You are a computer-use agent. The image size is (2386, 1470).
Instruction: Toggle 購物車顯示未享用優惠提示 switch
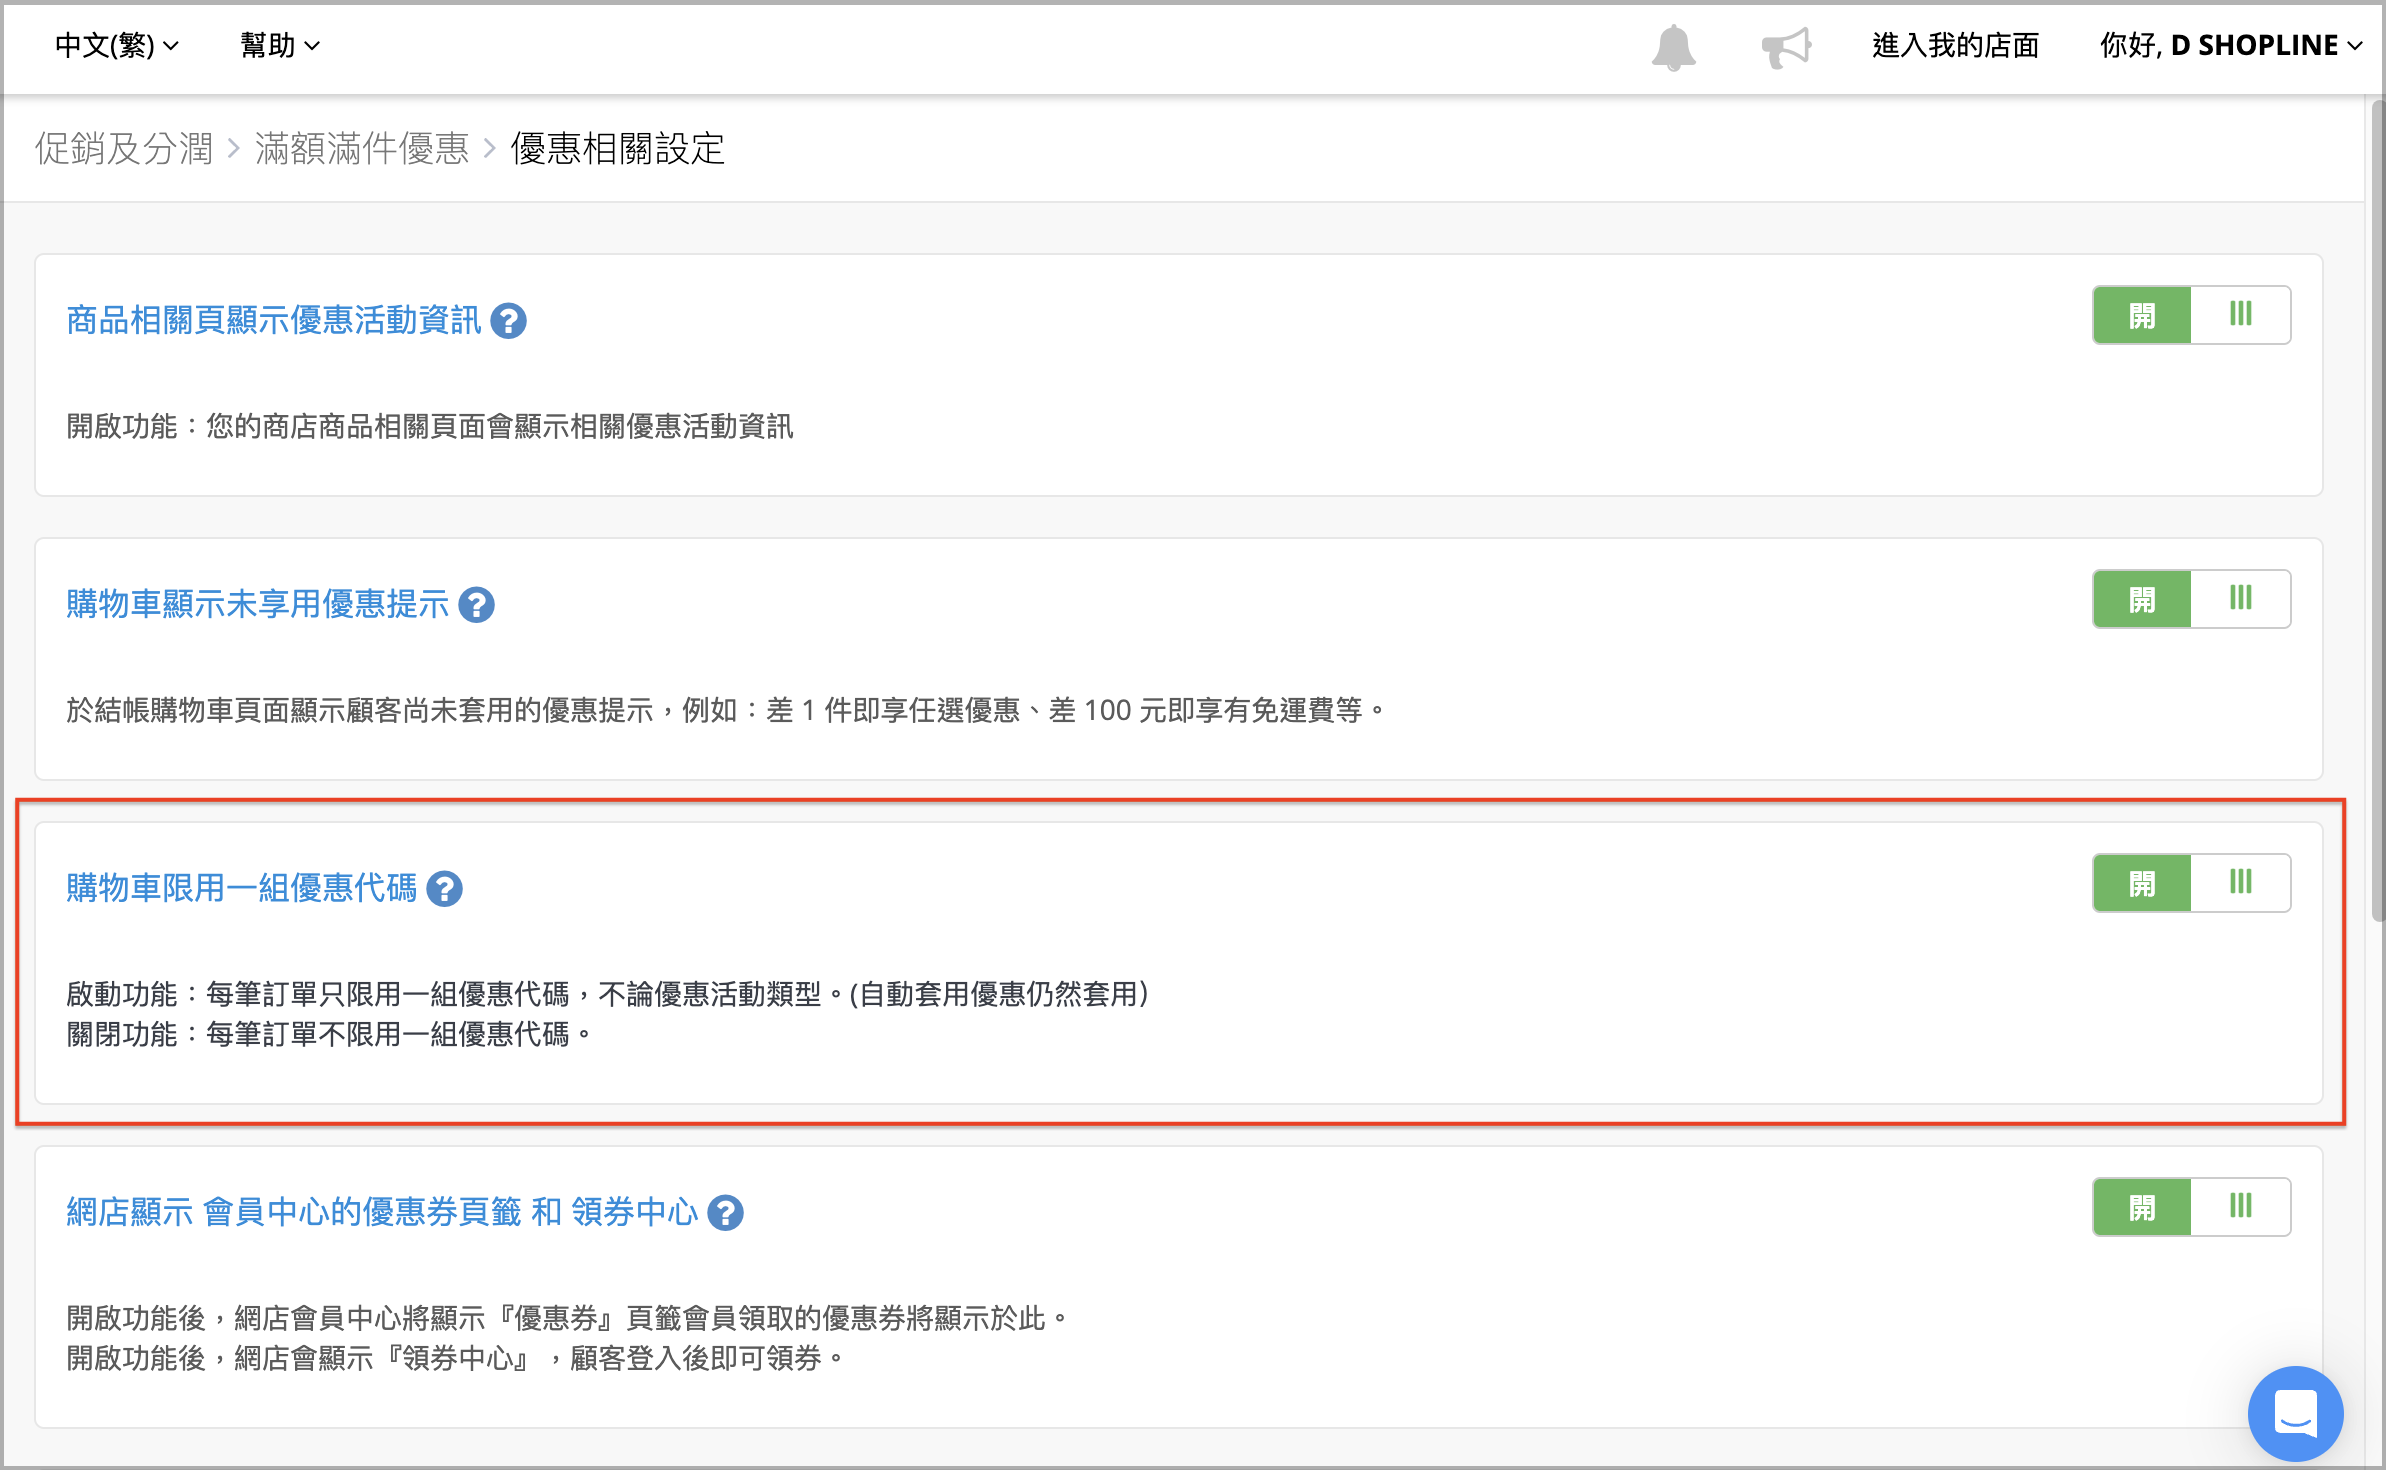(2191, 599)
